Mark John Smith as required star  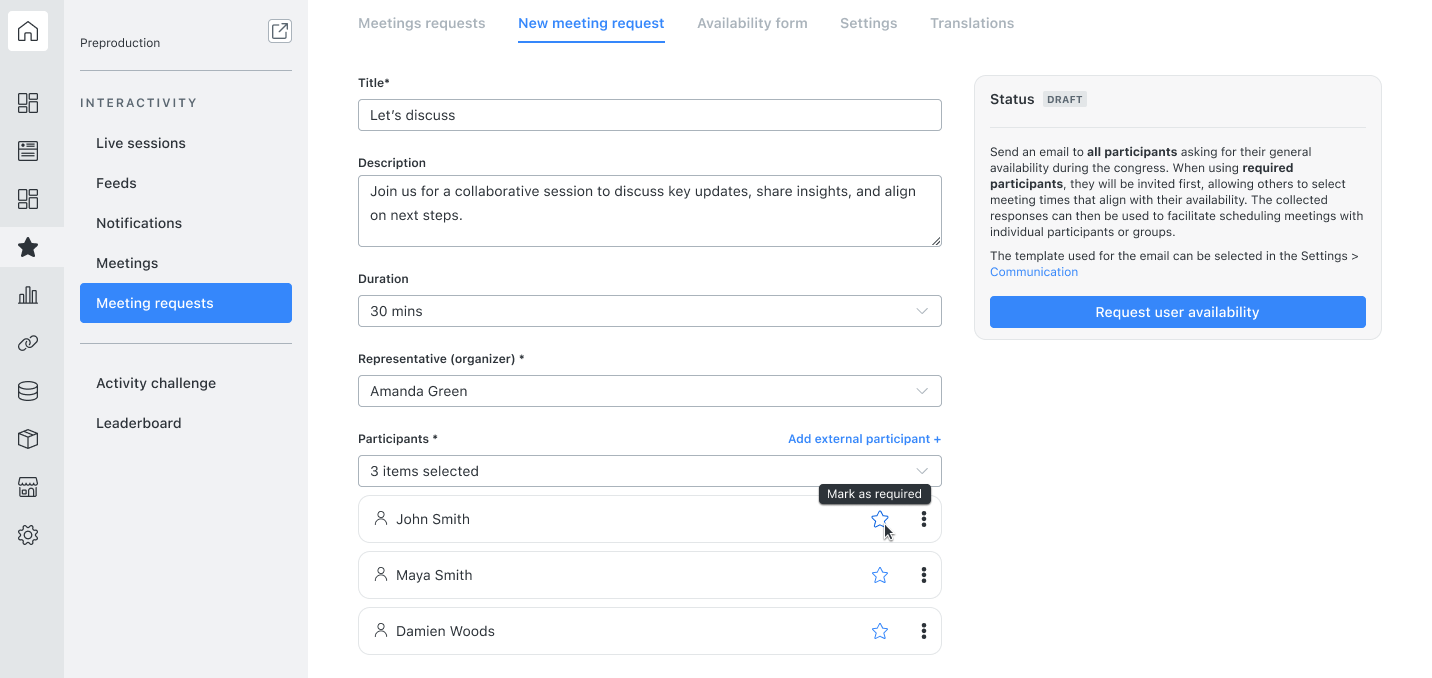[x=880, y=519]
